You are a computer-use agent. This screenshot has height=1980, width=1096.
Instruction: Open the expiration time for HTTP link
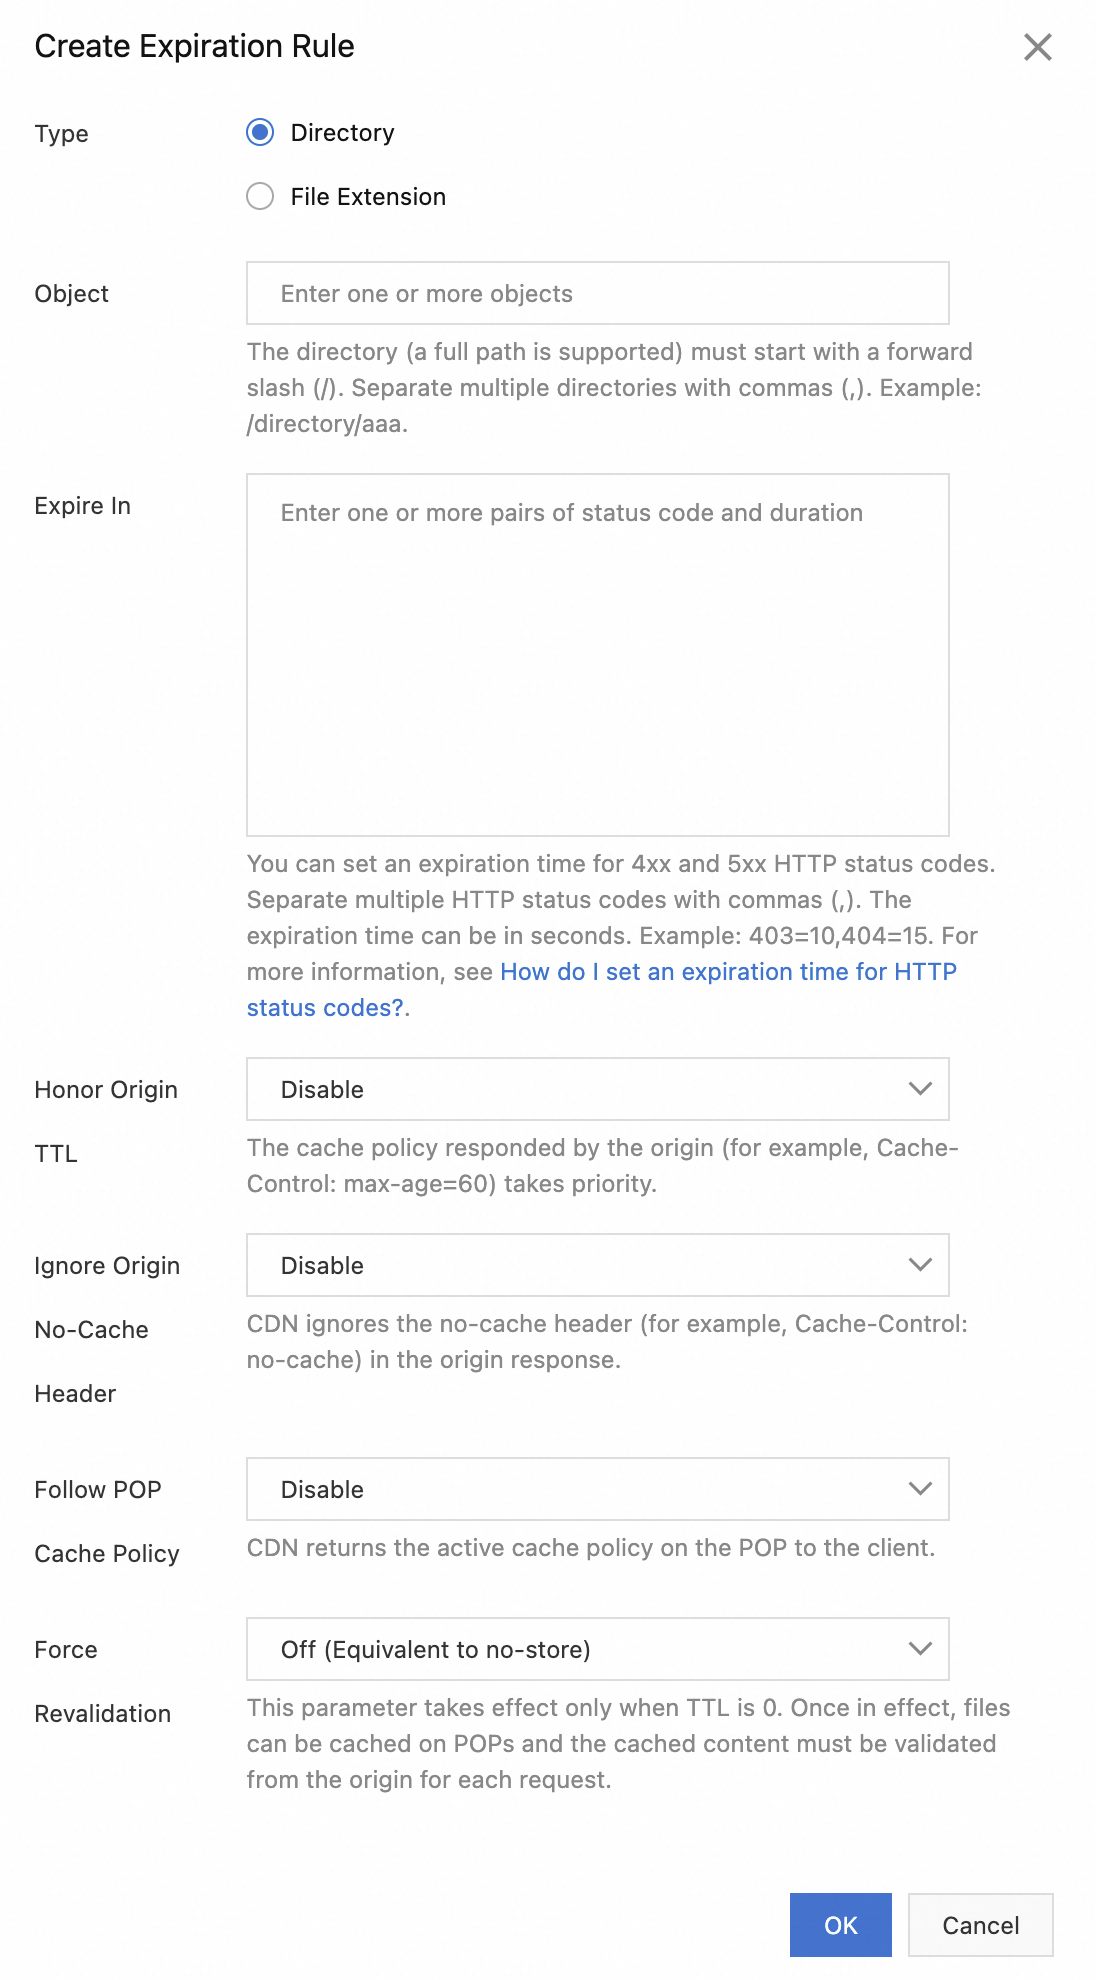[728, 972]
